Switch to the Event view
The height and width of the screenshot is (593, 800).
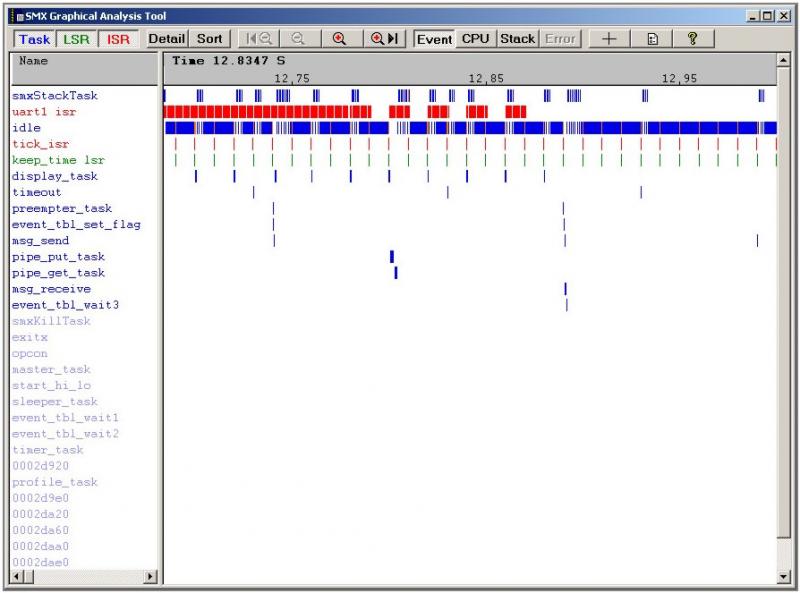tap(434, 39)
